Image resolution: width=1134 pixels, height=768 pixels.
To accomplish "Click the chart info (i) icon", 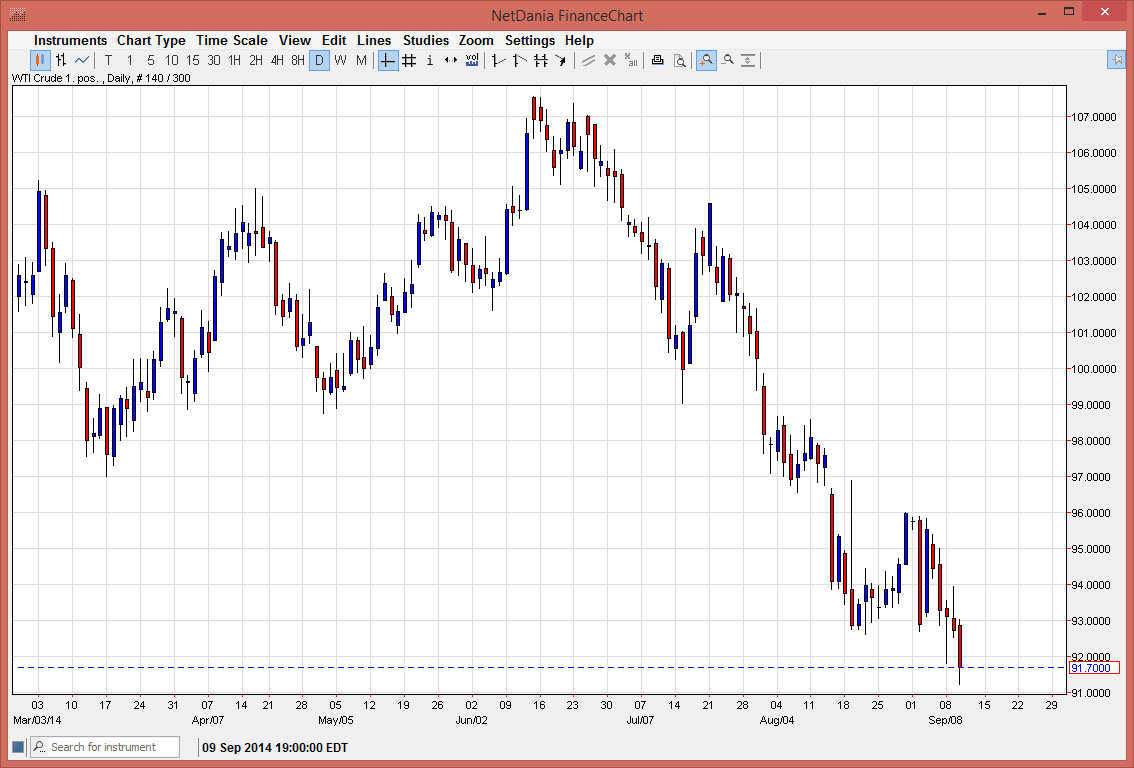I will [x=429, y=60].
